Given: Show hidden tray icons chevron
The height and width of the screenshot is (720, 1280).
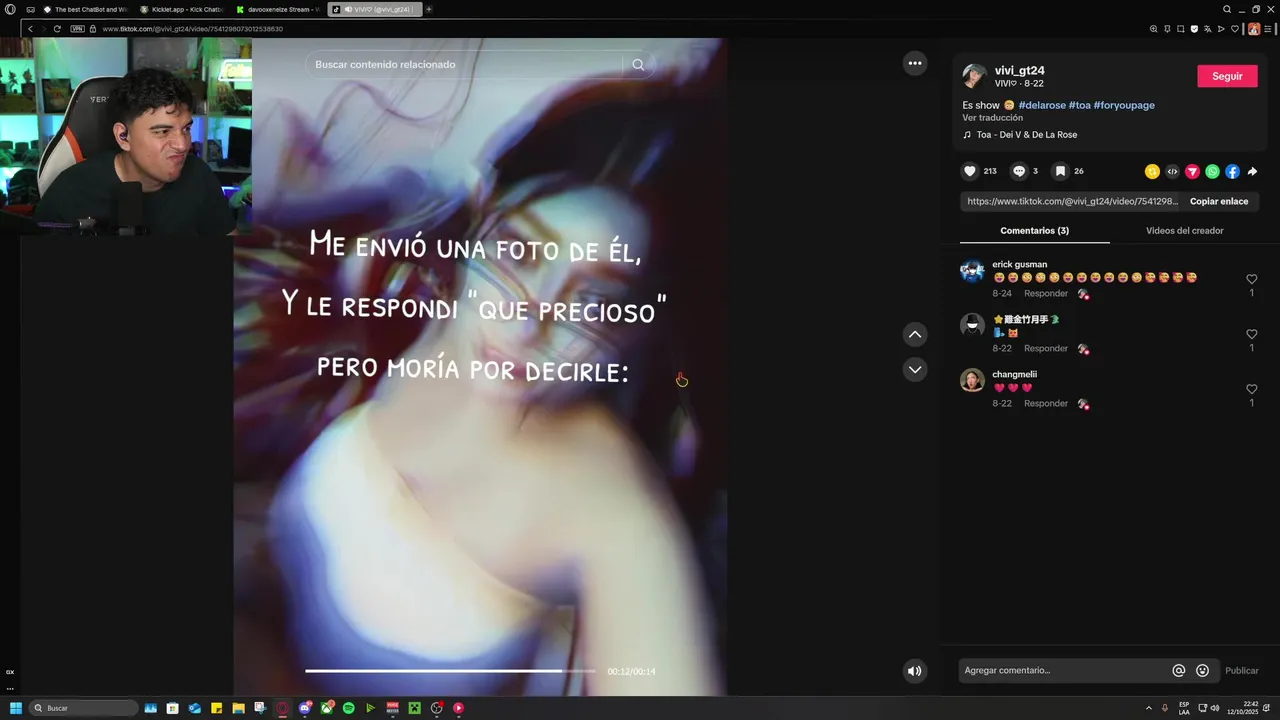Looking at the screenshot, I should pyautogui.click(x=1149, y=708).
